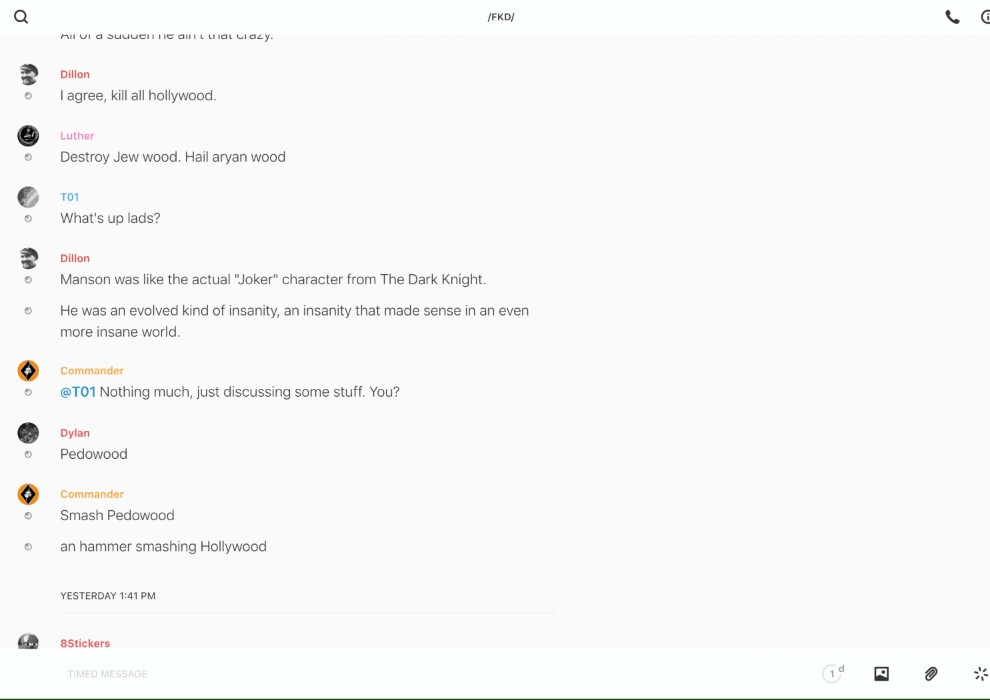Open the Dylan username link

[75, 433]
